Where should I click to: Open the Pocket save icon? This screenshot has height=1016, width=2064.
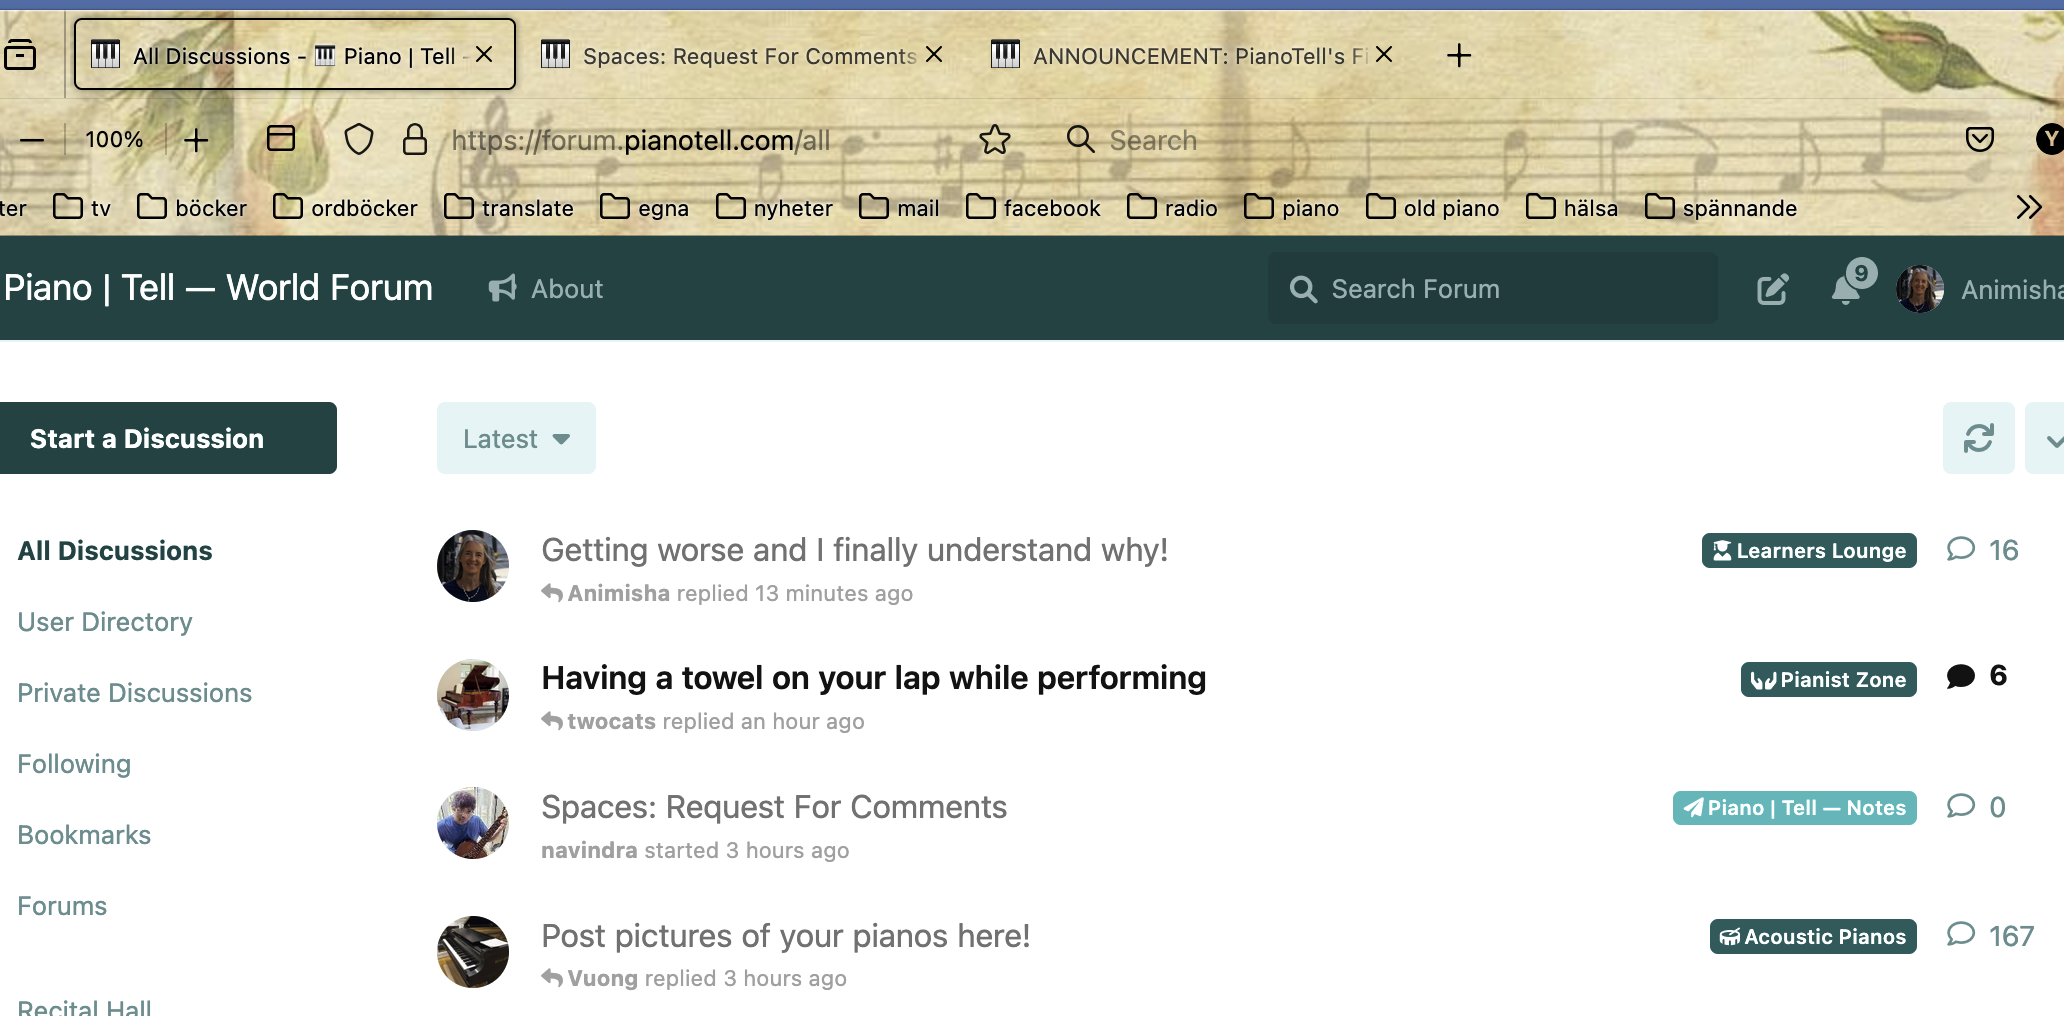(x=1979, y=139)
